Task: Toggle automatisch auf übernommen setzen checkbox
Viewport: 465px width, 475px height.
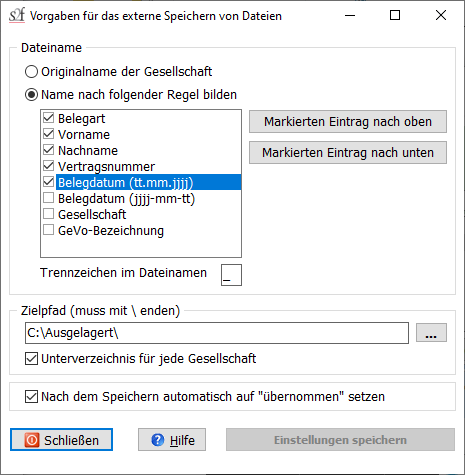Action: [x=31, y=397]
